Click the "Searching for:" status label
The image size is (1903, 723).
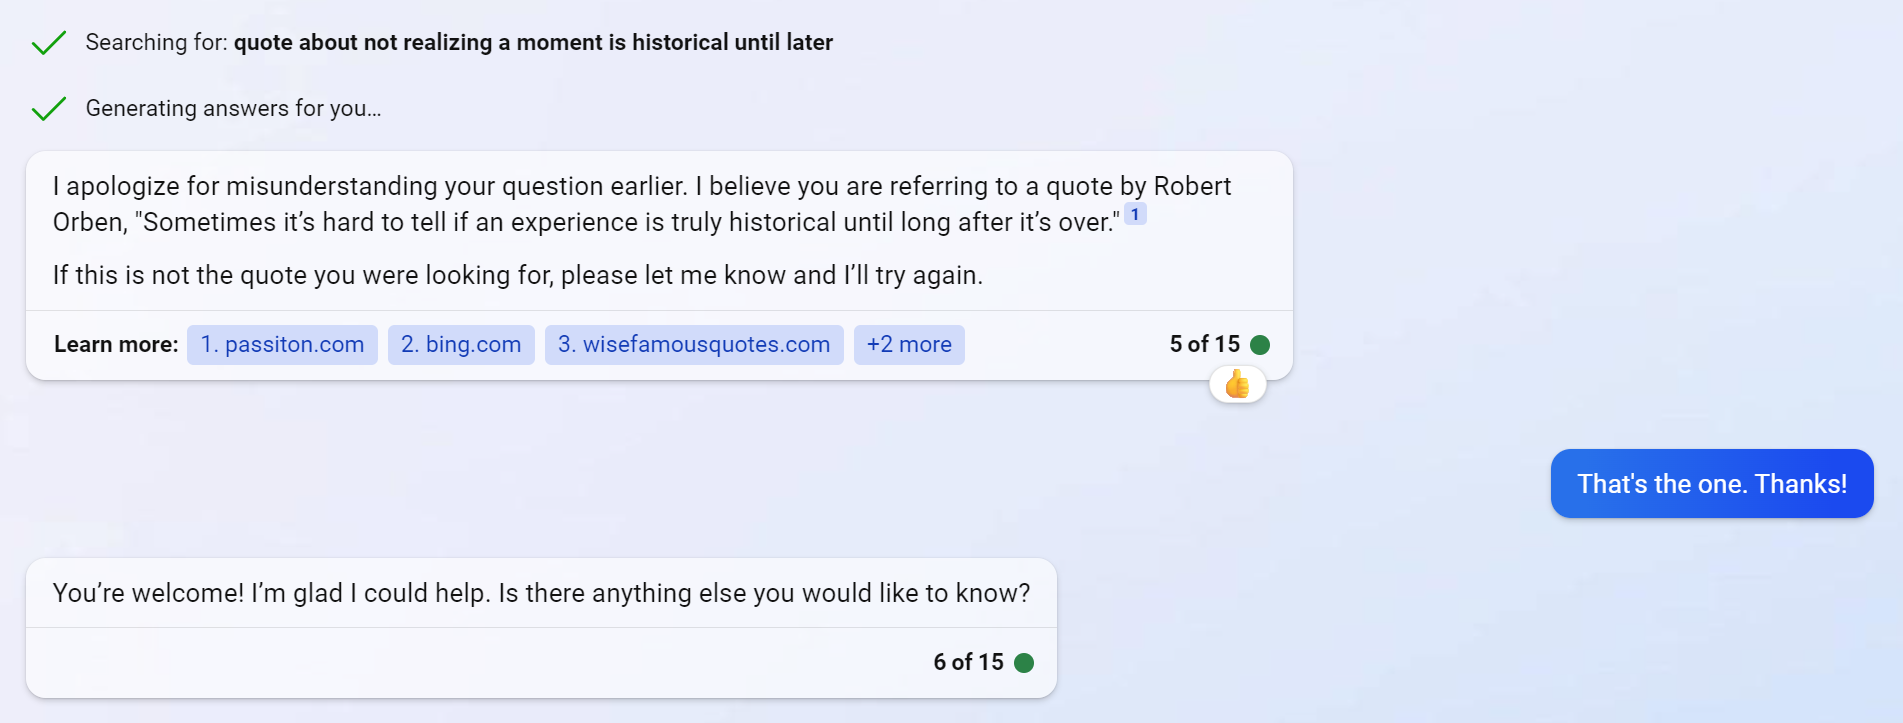pos(156,43)
